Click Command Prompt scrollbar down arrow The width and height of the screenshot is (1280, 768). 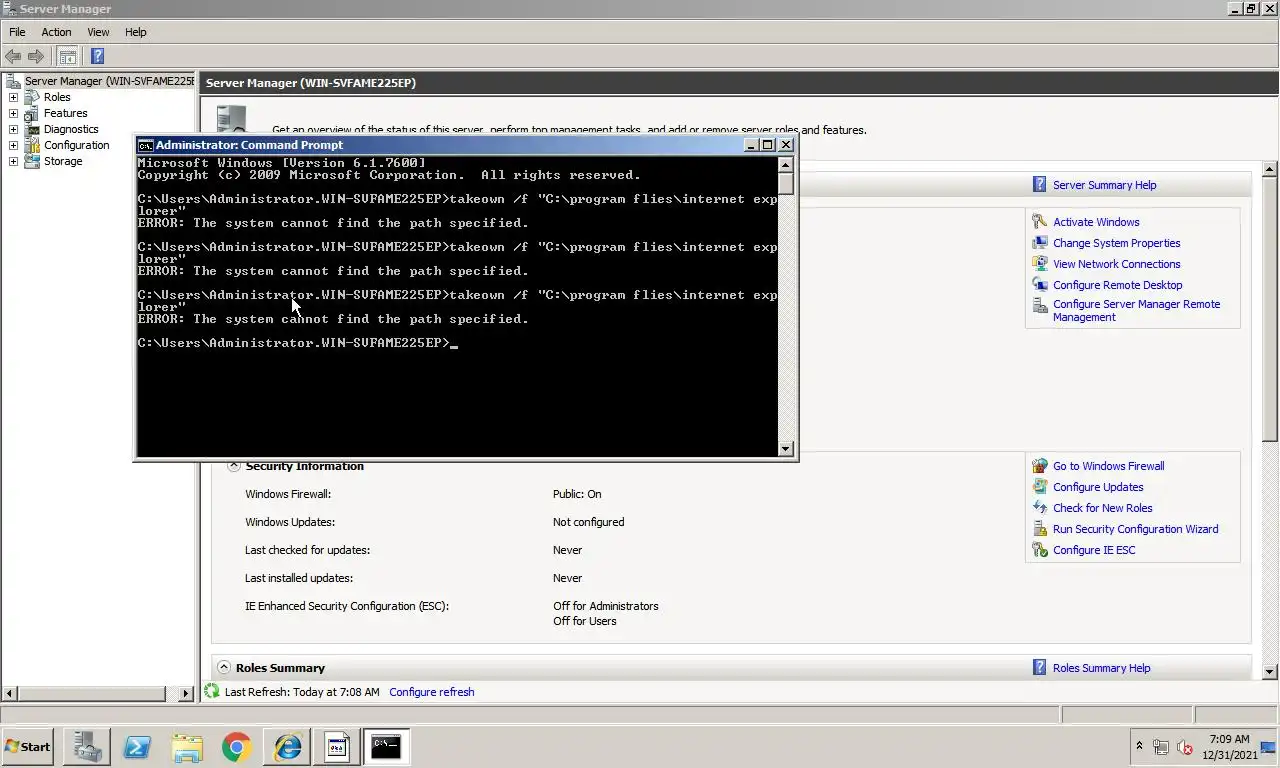(x=786, y=449)
